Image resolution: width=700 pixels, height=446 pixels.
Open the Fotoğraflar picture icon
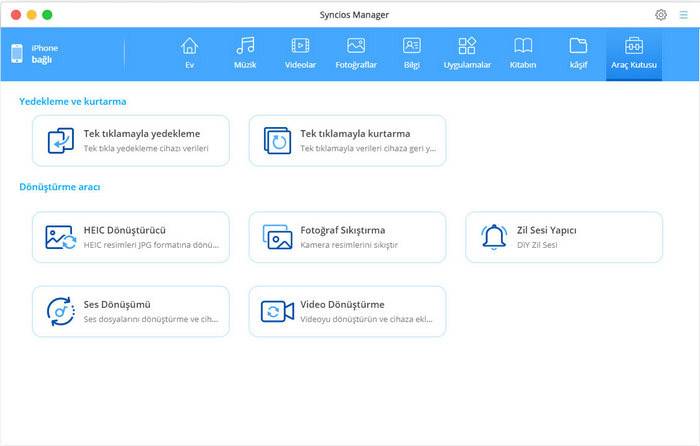click(x=356, y=46)
